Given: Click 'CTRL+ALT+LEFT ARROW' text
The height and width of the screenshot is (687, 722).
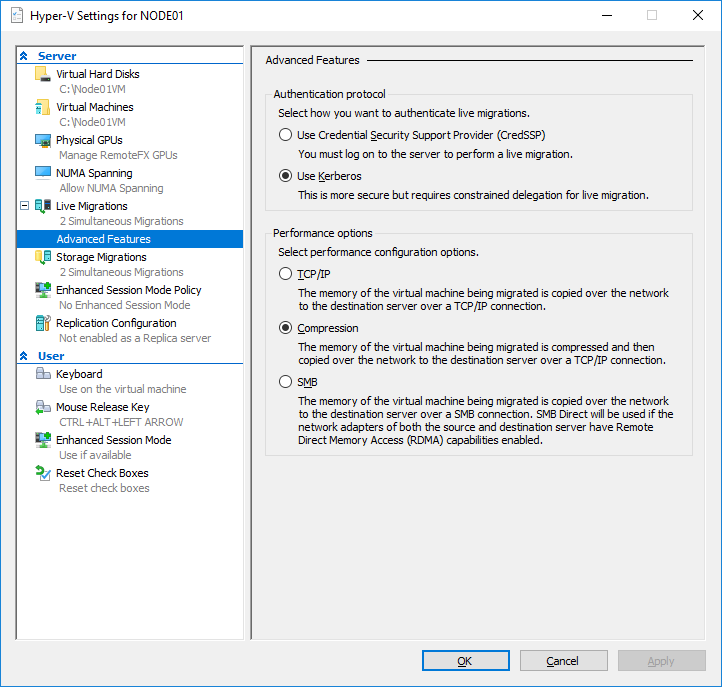Looking at the screenshot, I should [x=121, y=422].
